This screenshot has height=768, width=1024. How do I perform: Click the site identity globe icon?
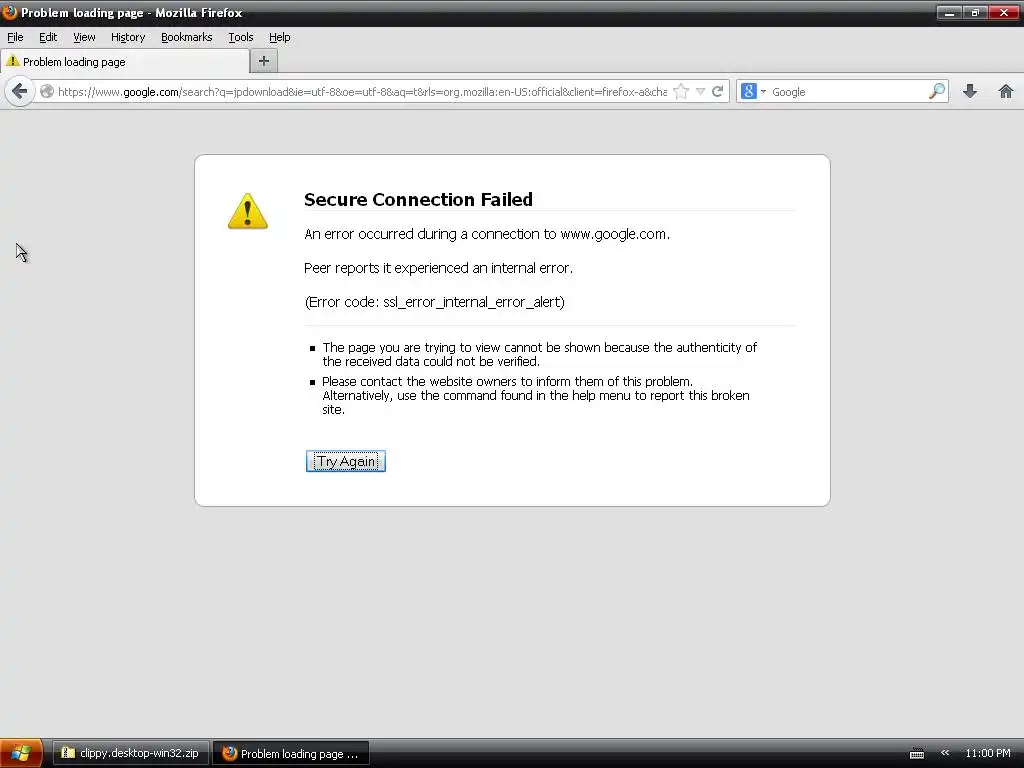(x=46, y=91)
